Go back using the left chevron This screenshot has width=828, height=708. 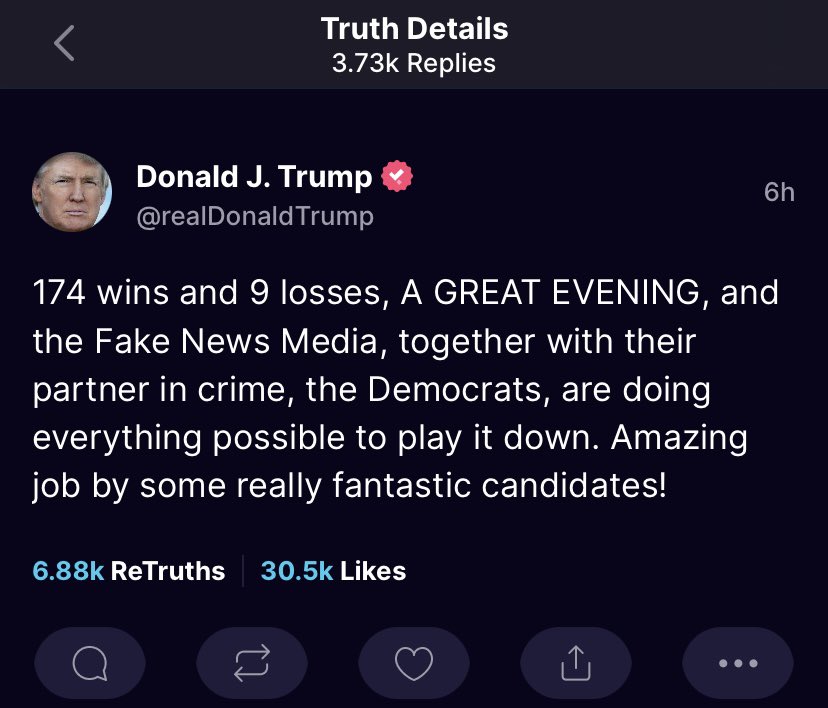coord(64,44)
